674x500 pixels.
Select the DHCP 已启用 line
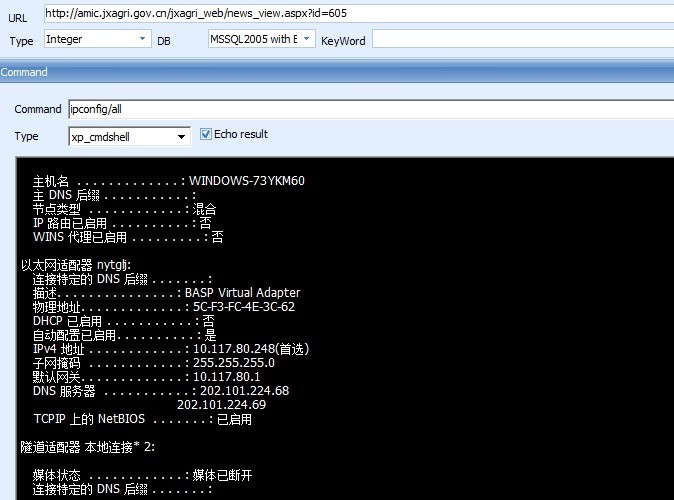point(124,321)
